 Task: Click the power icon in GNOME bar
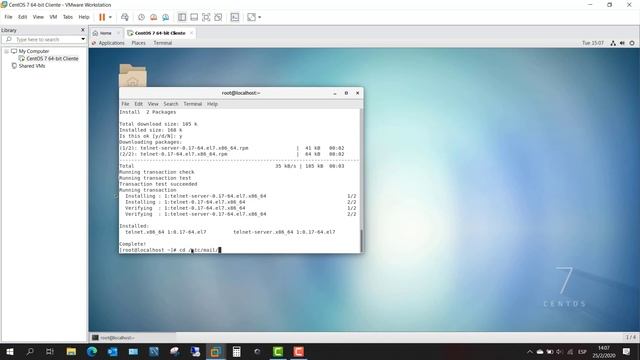[x=632, y=43]
